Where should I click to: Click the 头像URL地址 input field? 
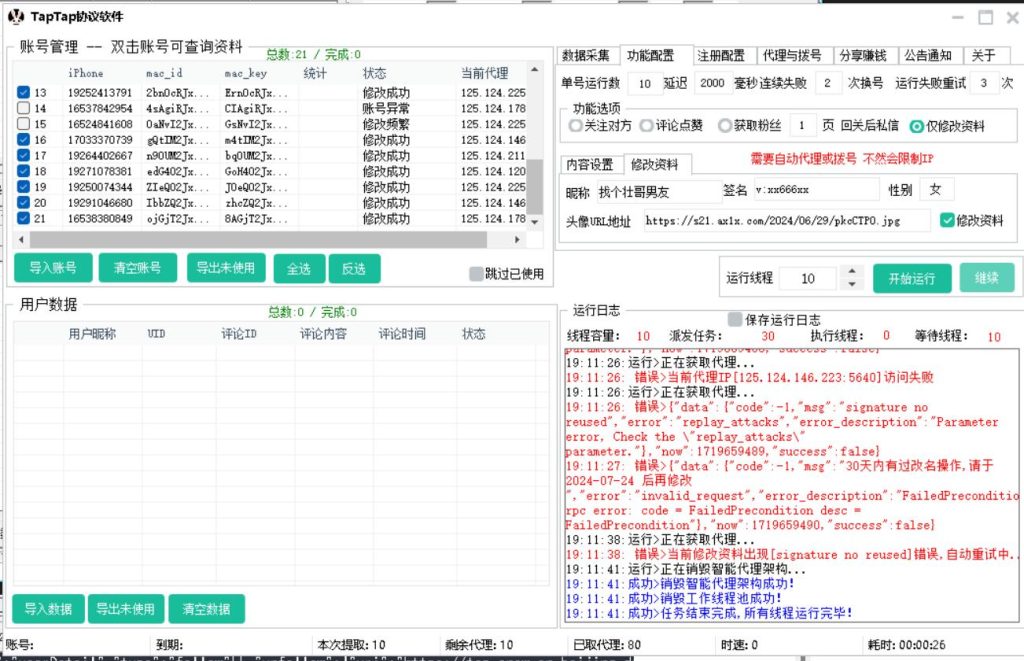(785, 221)
